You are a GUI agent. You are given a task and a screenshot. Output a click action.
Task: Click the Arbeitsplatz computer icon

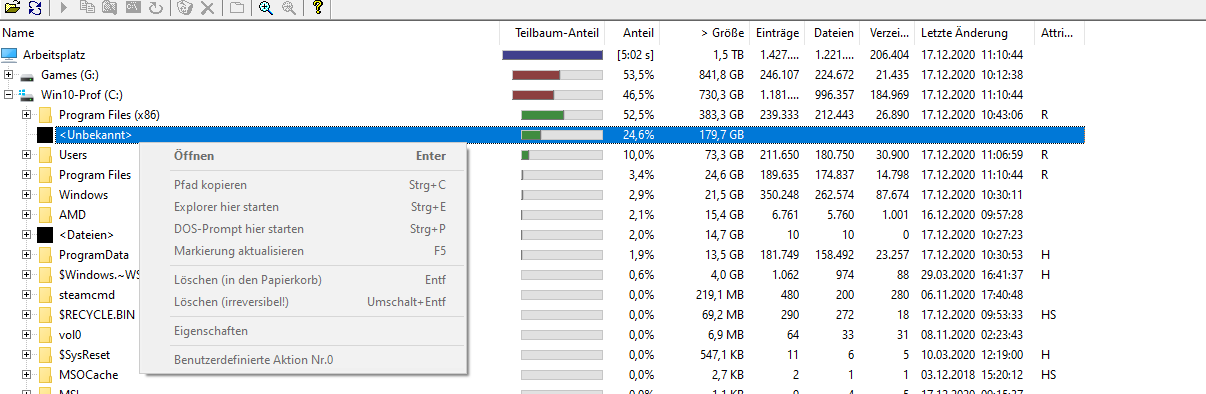pyautogui.click(x=10, y=55)
